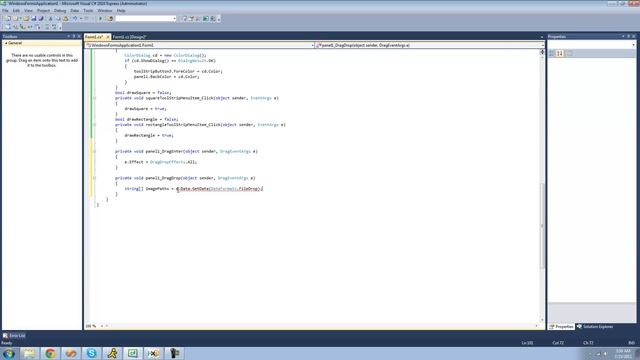The image size is (640, 360).
Task: Switch to the Solution Explorer tab
Action: pyautogui.click(x=595, y=327)
